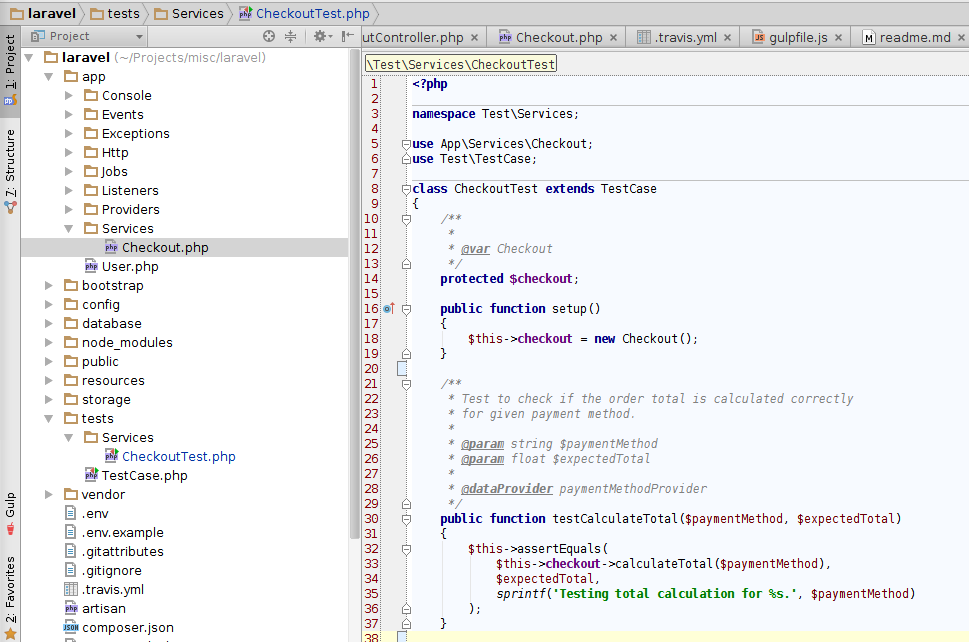Click the Scroll from Source target icon
The image size is (969, 642).
pos(268,35)
